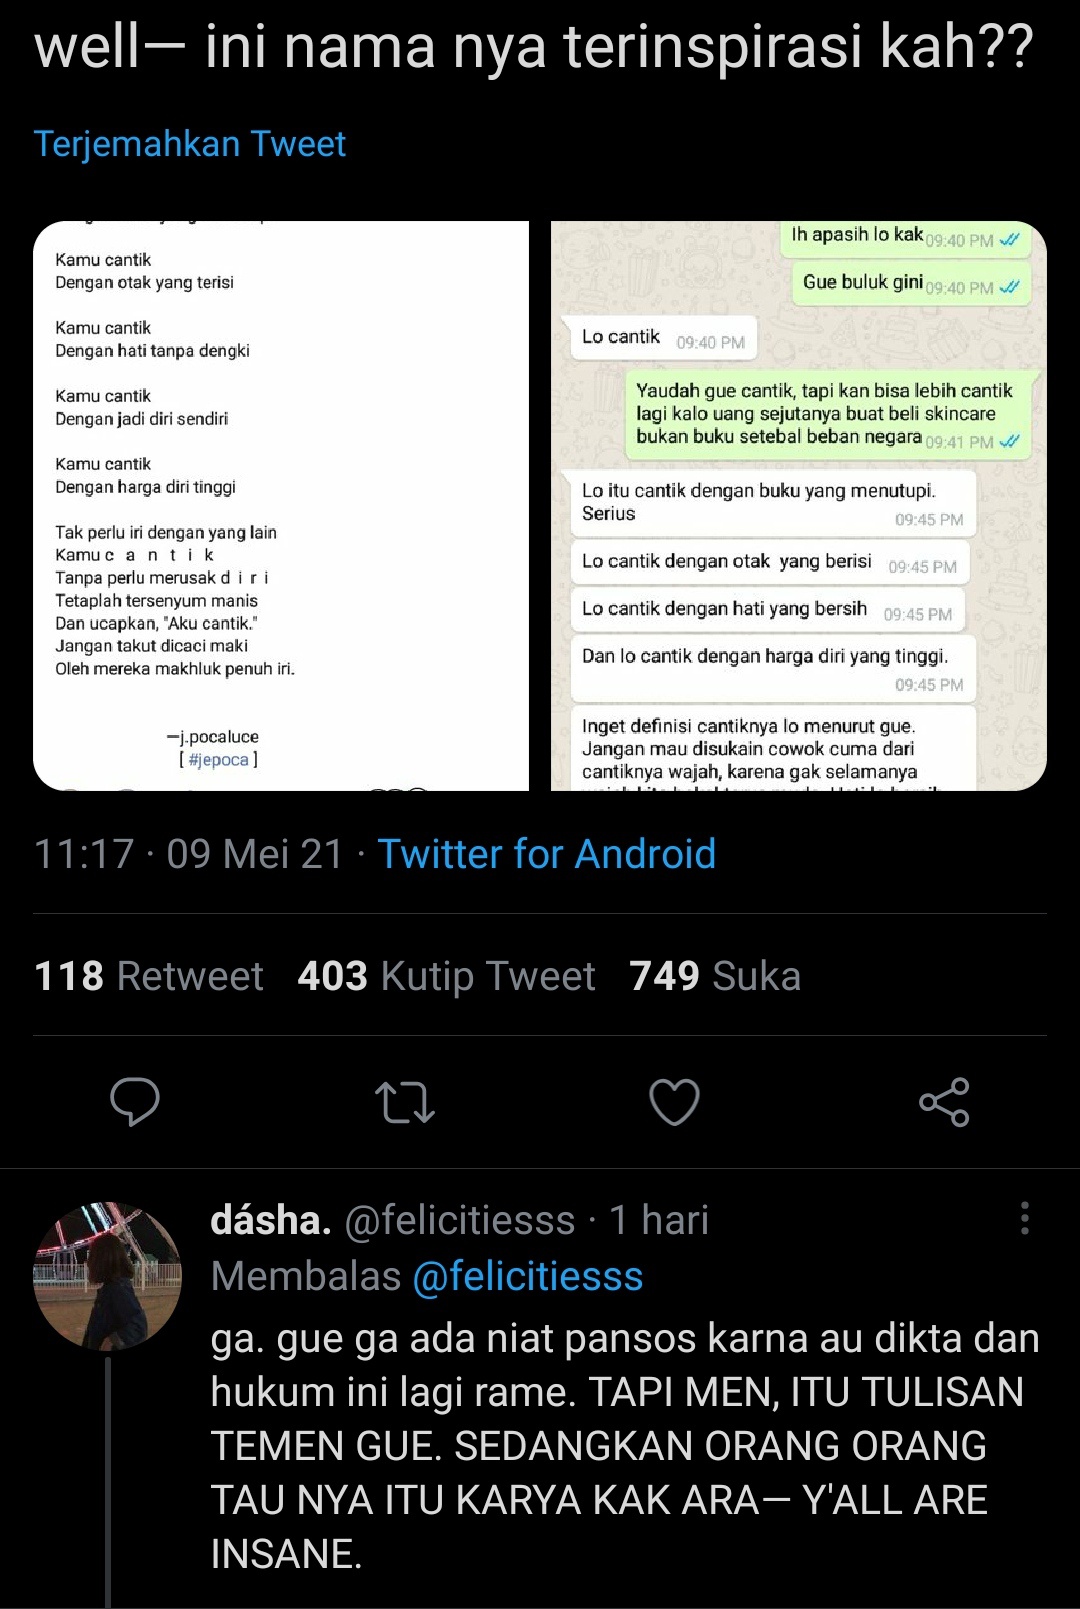1080x1609 pixels.
Task: Open the WhatsApp chat screenshot image
Action: coord(799,506)
